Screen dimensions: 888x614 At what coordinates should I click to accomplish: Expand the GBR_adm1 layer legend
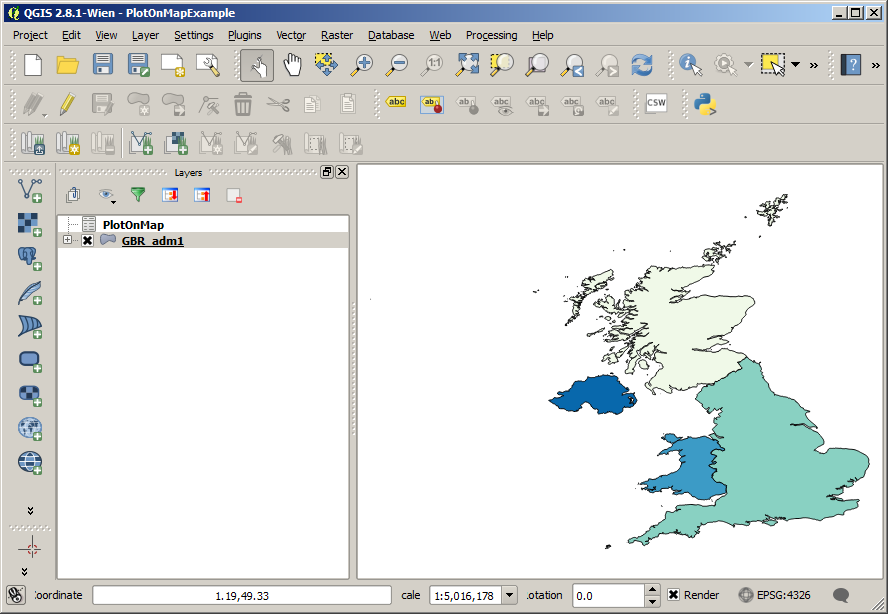pos(67,241)
